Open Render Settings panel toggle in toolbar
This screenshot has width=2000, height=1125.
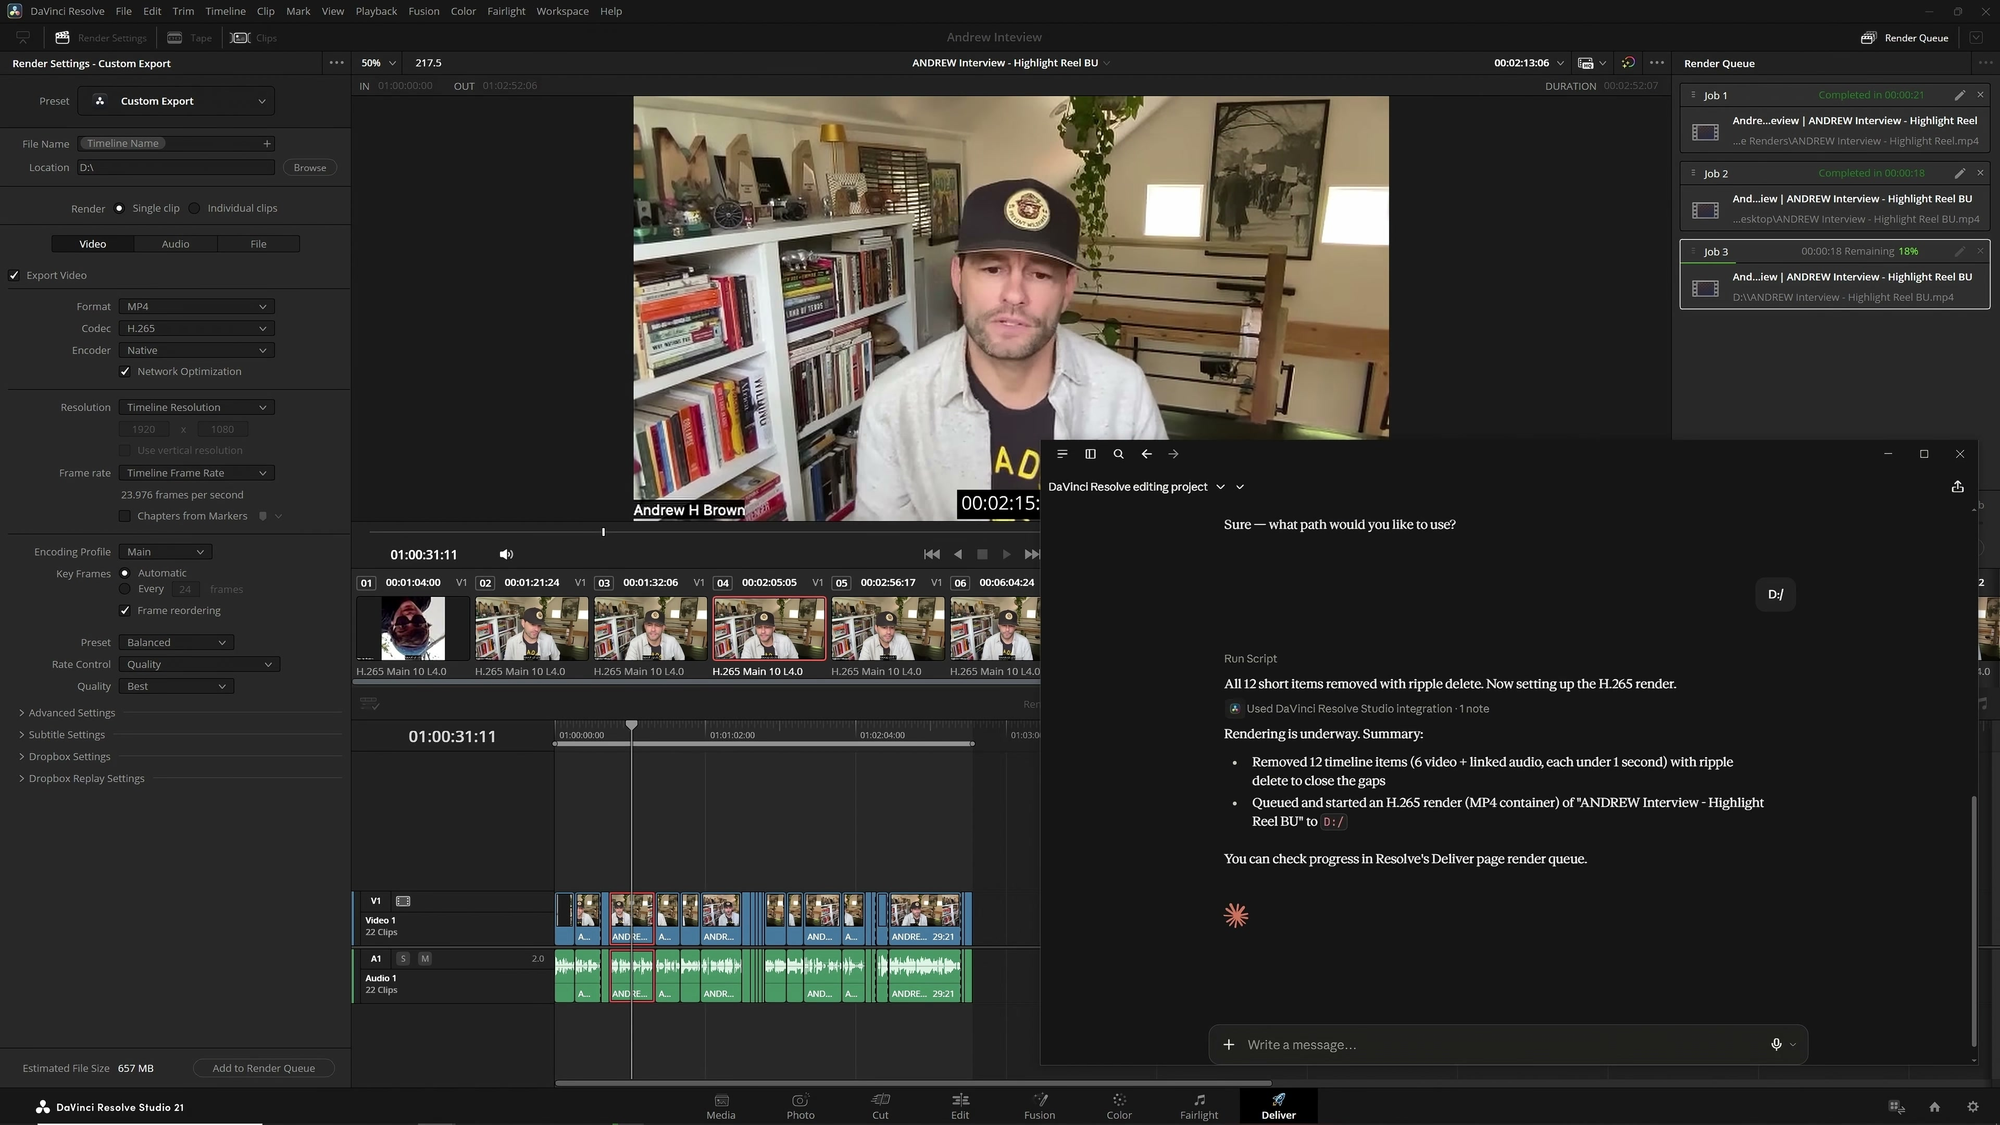100,38
